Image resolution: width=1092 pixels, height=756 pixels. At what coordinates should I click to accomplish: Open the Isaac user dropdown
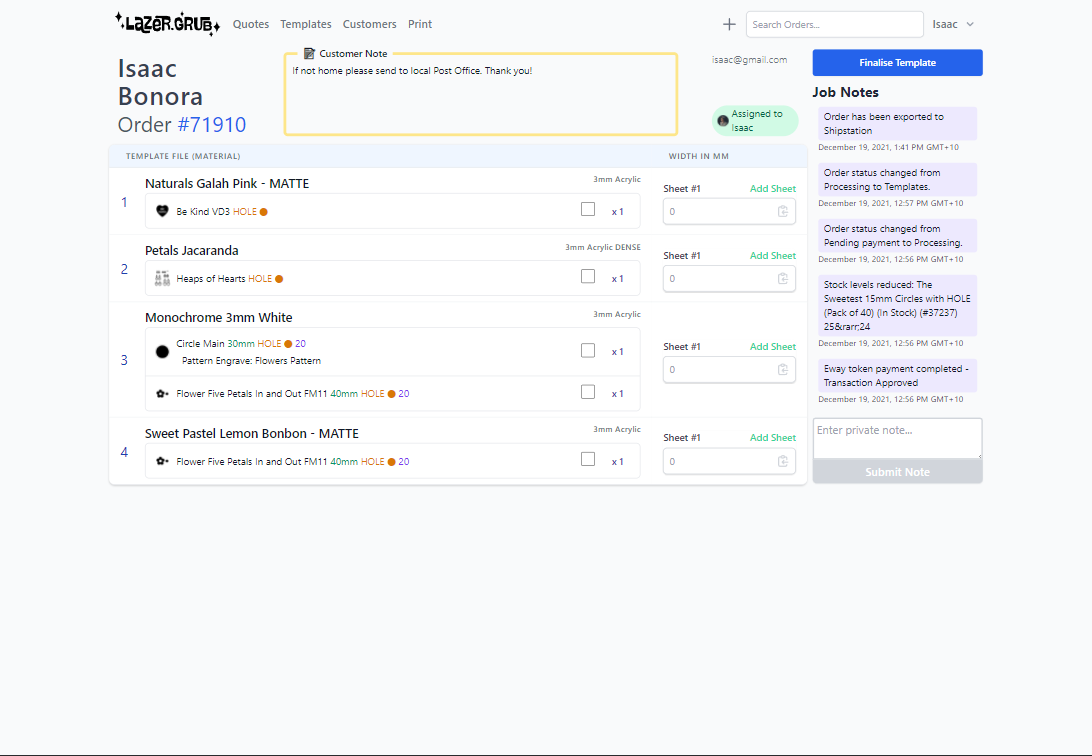click(953, 24)
